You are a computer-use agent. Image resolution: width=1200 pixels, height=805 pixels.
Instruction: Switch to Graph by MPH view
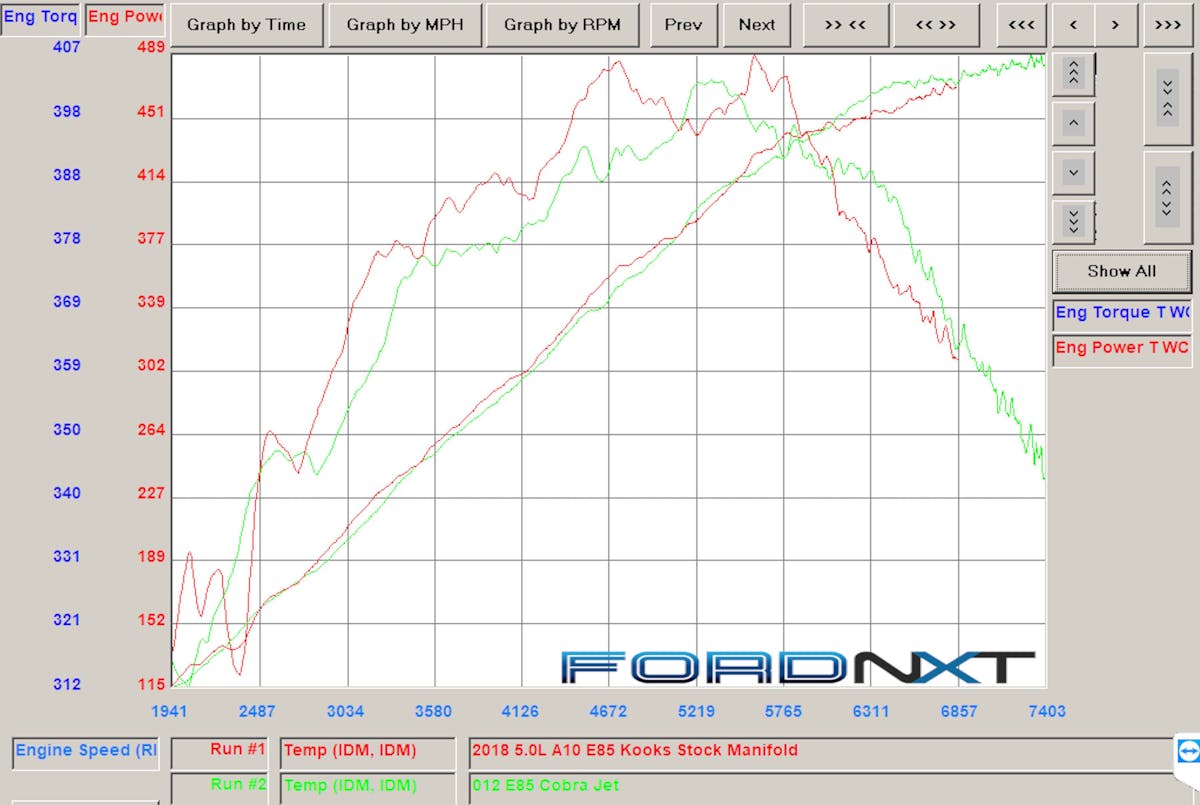click(404, 25)
